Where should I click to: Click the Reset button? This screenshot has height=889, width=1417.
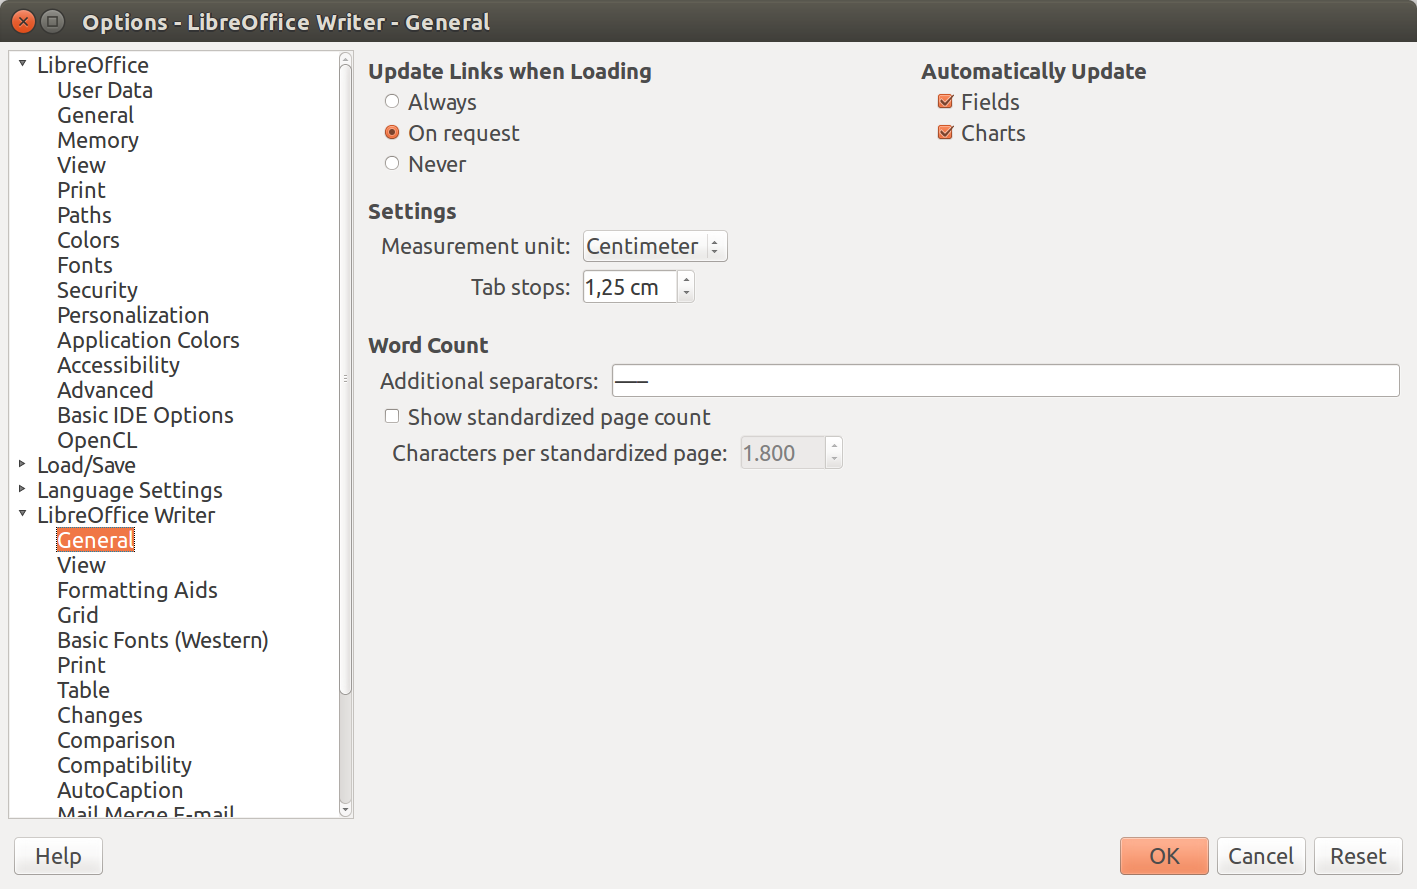pos(1356,856)
